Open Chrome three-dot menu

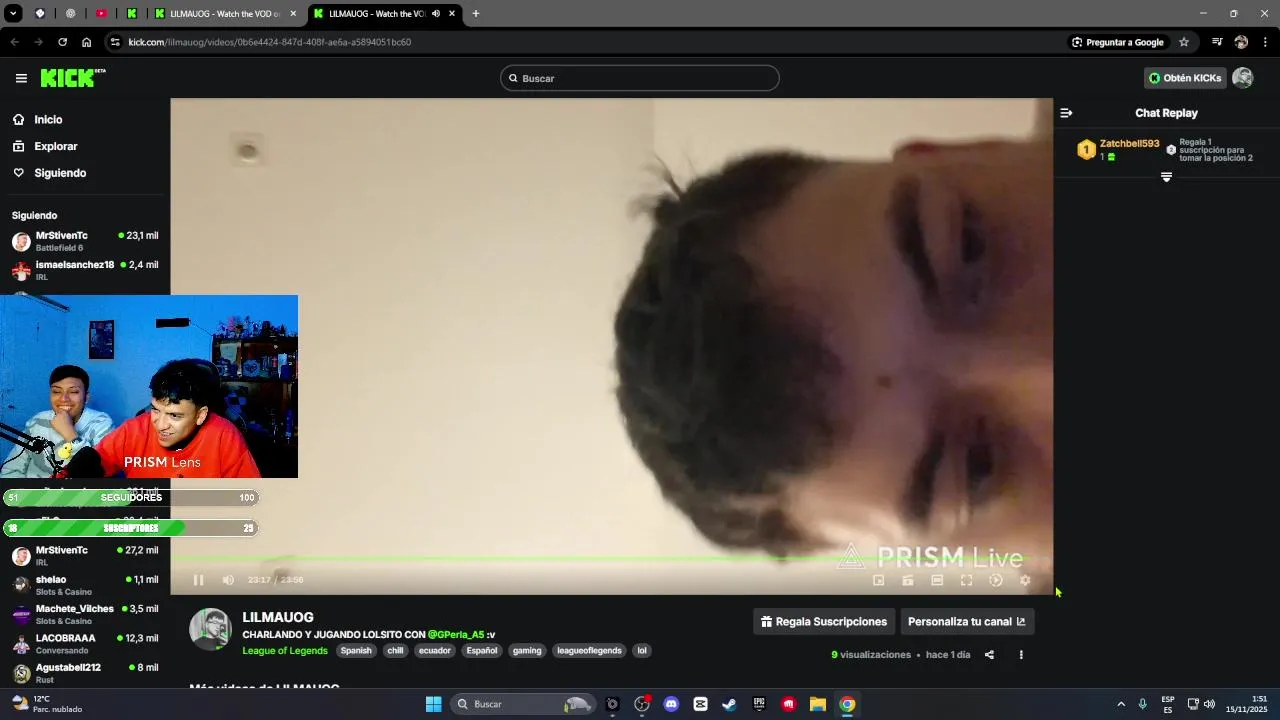1265,42
